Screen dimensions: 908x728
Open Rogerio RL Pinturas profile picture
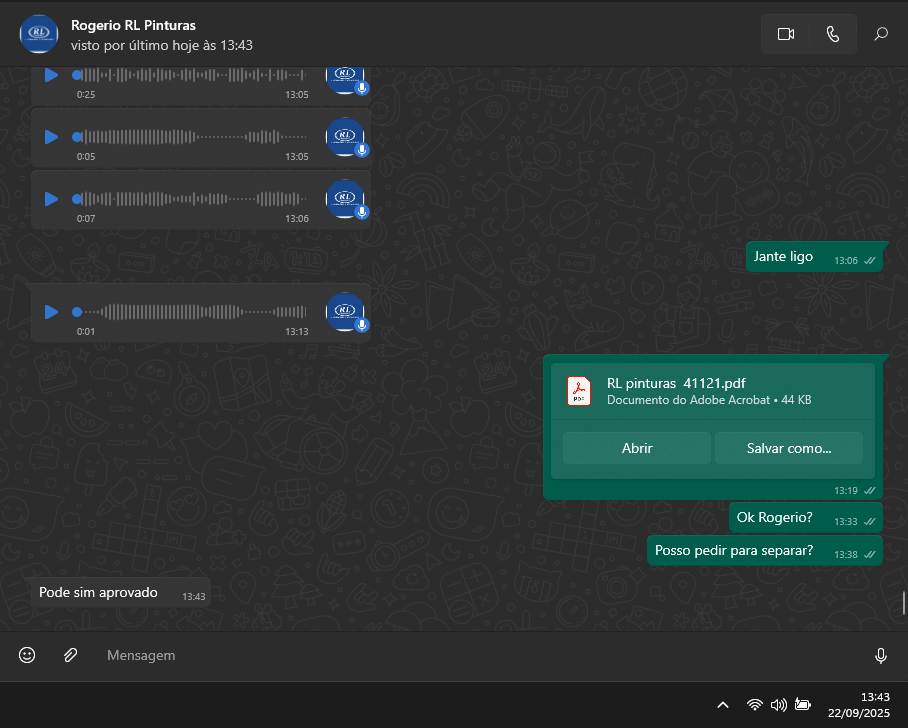point(39,34)
